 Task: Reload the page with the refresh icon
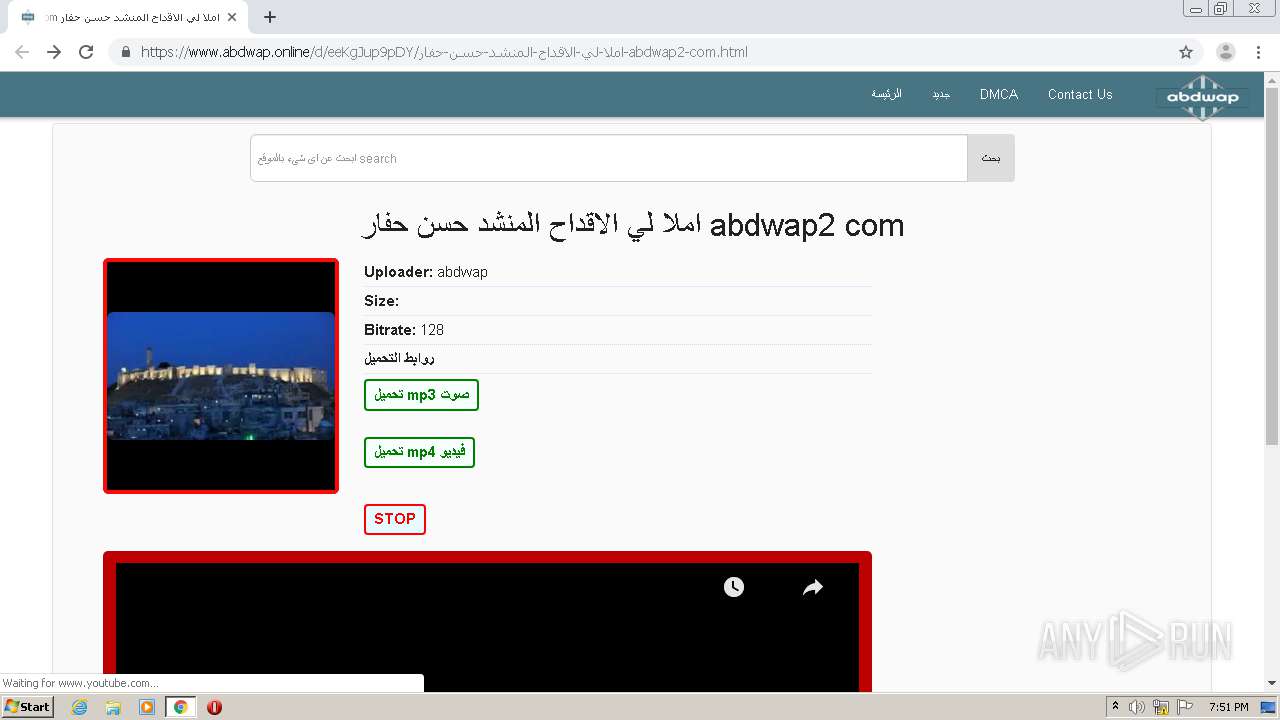[x=86, y=52]
